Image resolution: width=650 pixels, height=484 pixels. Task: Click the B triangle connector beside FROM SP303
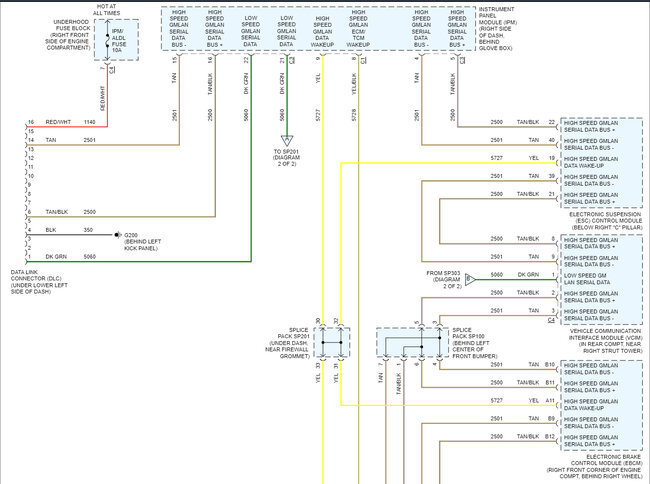coord(470,279)
